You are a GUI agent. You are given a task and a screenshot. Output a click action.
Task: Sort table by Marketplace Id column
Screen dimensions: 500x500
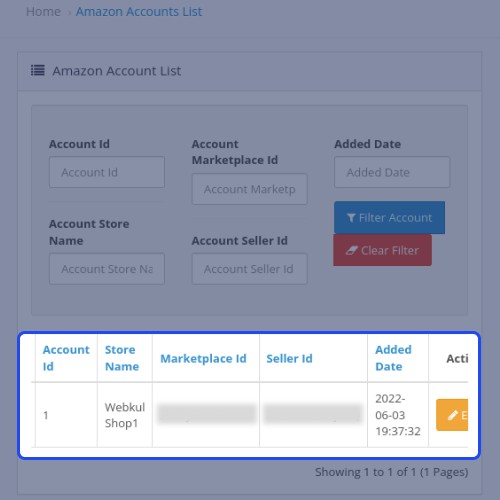pyautogui.click(x=203, y=359)
